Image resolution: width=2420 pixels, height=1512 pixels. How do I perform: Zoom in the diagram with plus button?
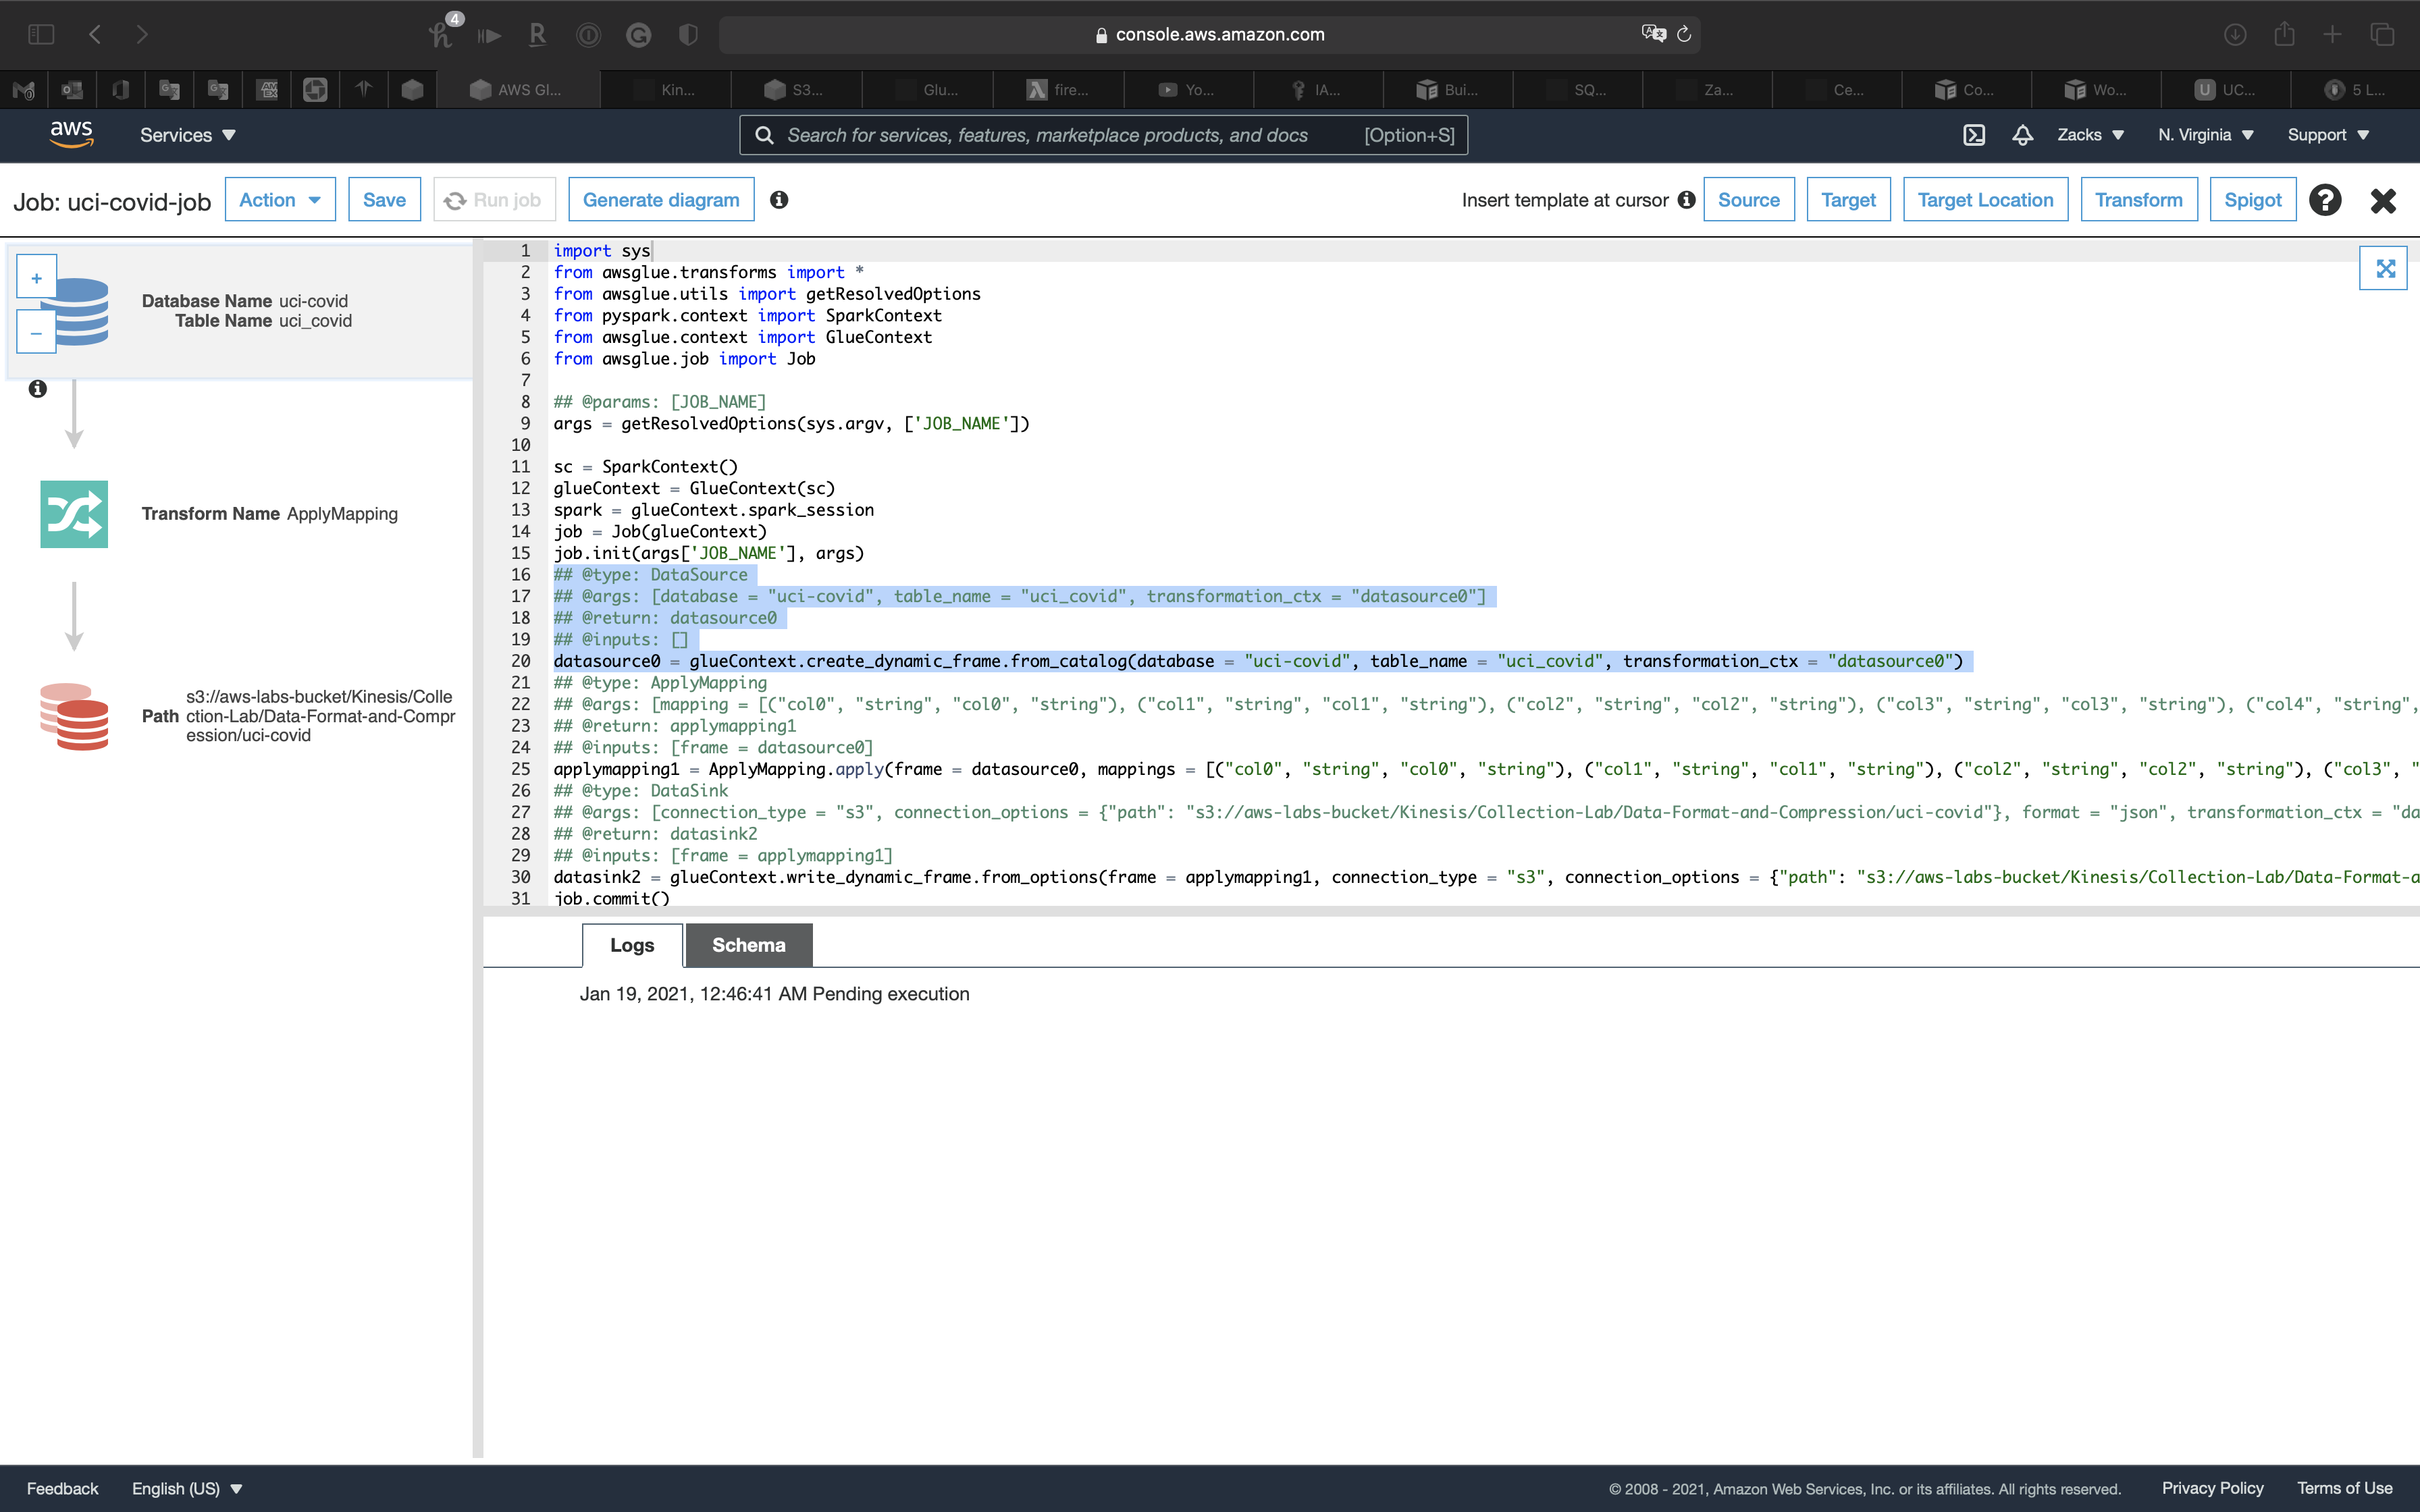37,278
